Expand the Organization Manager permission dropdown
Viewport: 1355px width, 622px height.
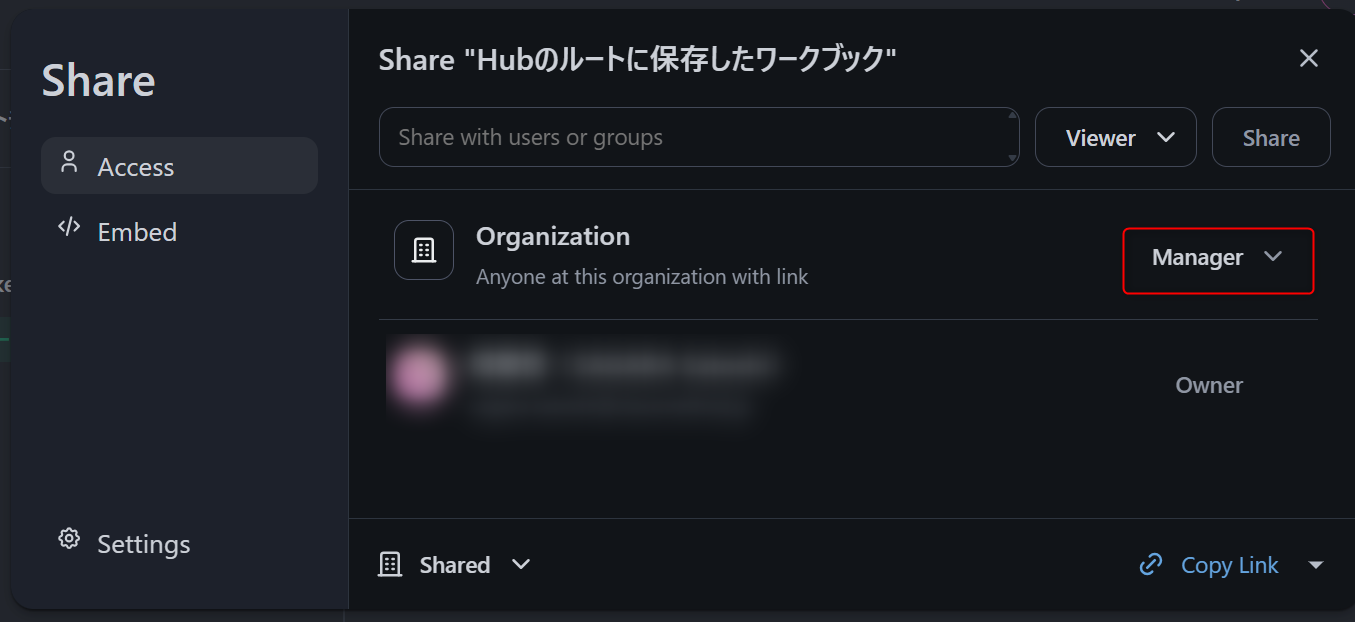click(x=1217, y=258)
